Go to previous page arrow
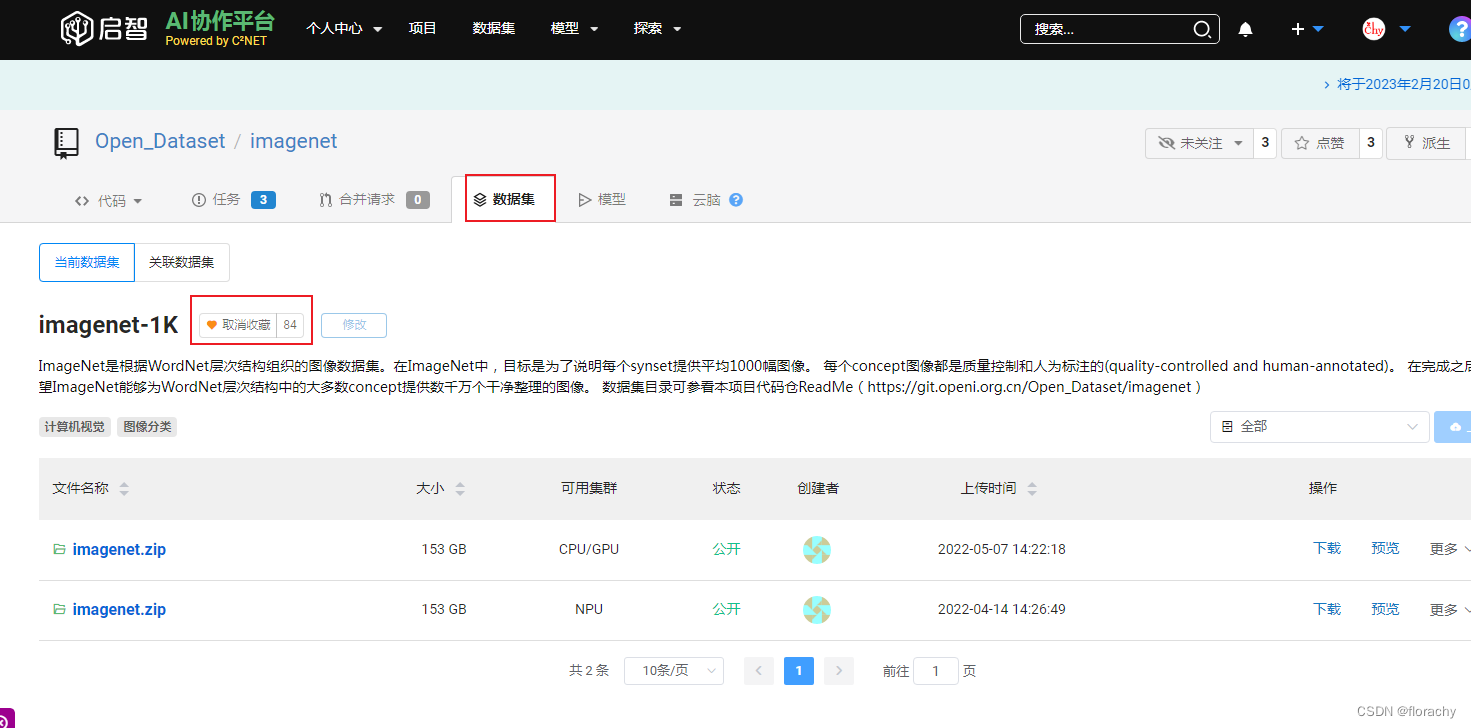 [x=759, y=671]
